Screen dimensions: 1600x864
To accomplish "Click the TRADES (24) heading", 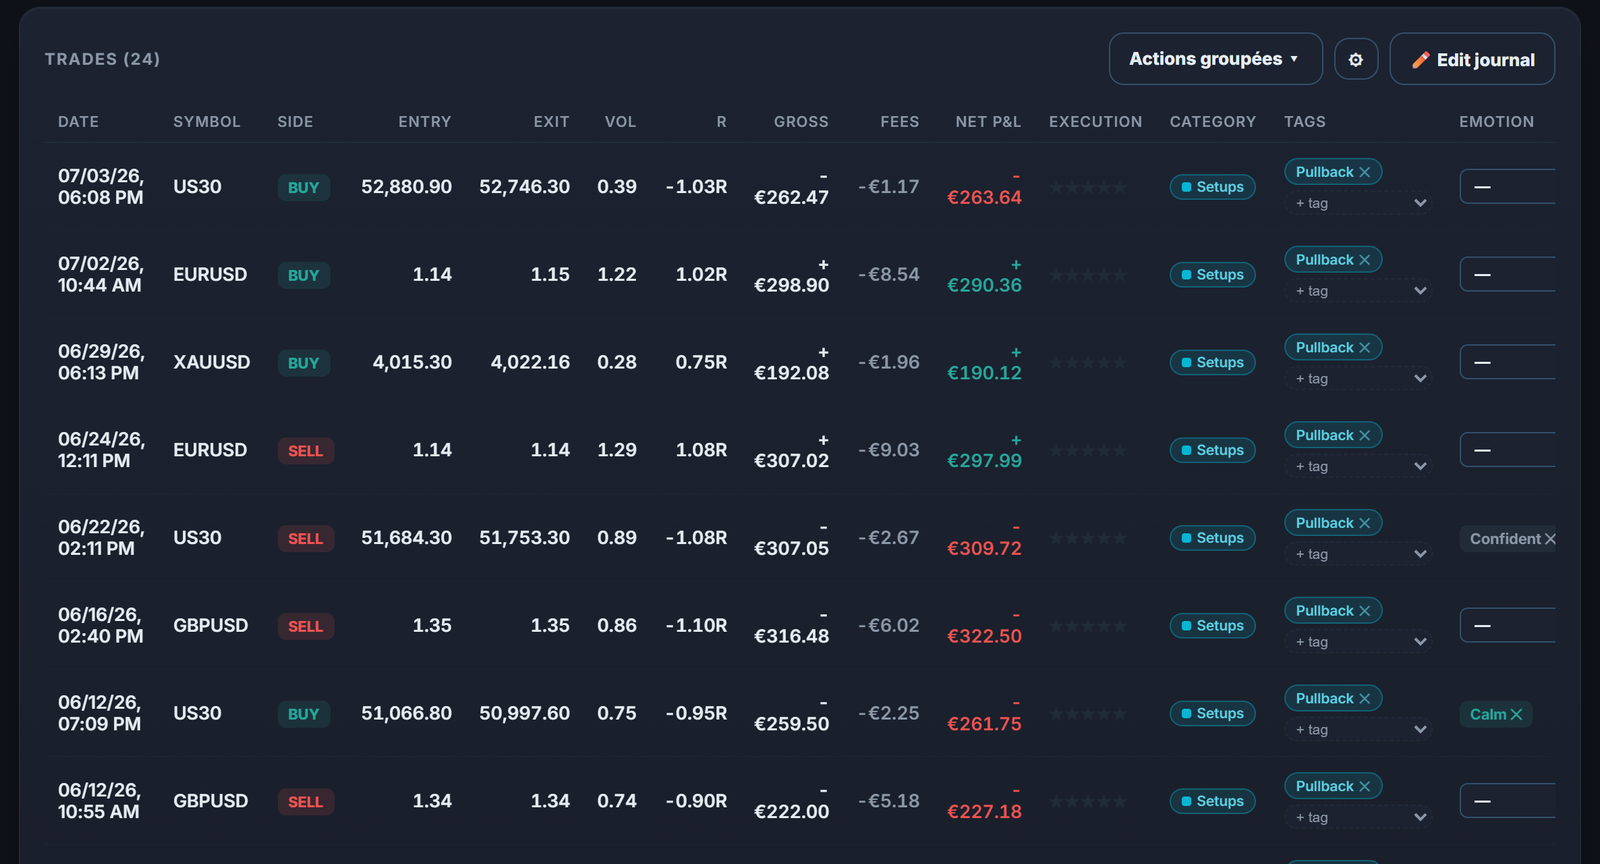I will coord(102,59).
